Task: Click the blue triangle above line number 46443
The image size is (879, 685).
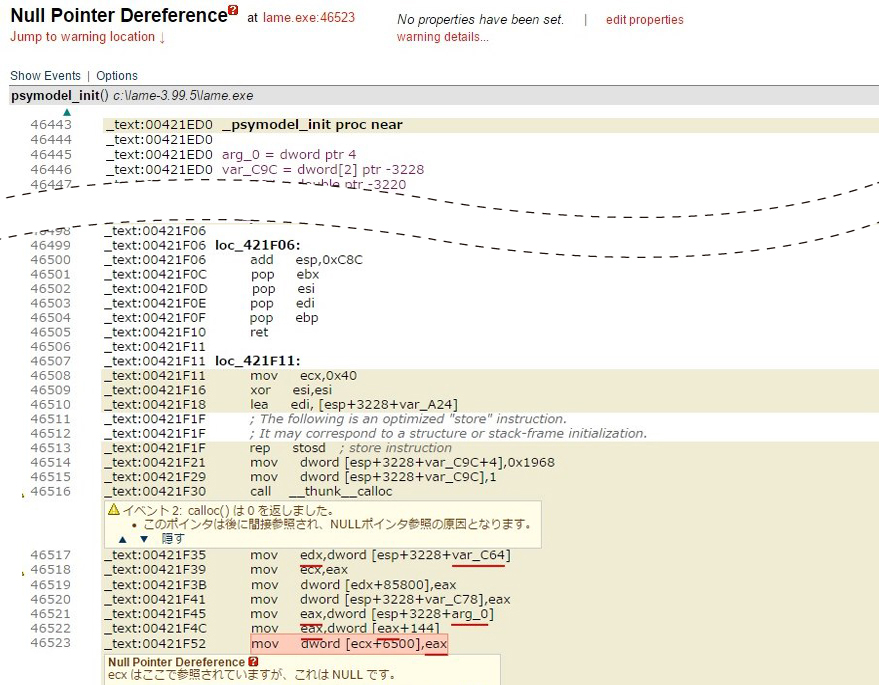Action: 66,112
